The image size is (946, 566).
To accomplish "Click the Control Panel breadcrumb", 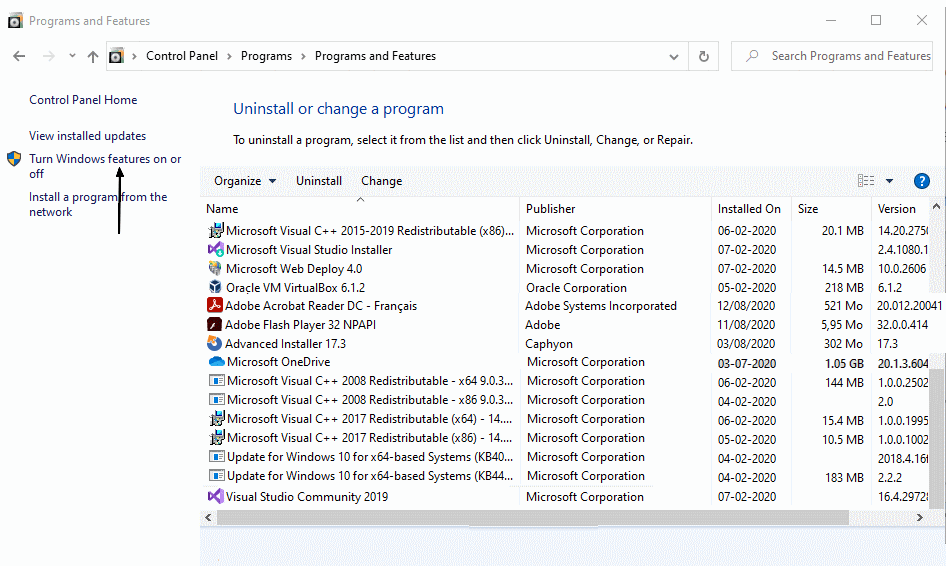I will click(x=182, y=56).
